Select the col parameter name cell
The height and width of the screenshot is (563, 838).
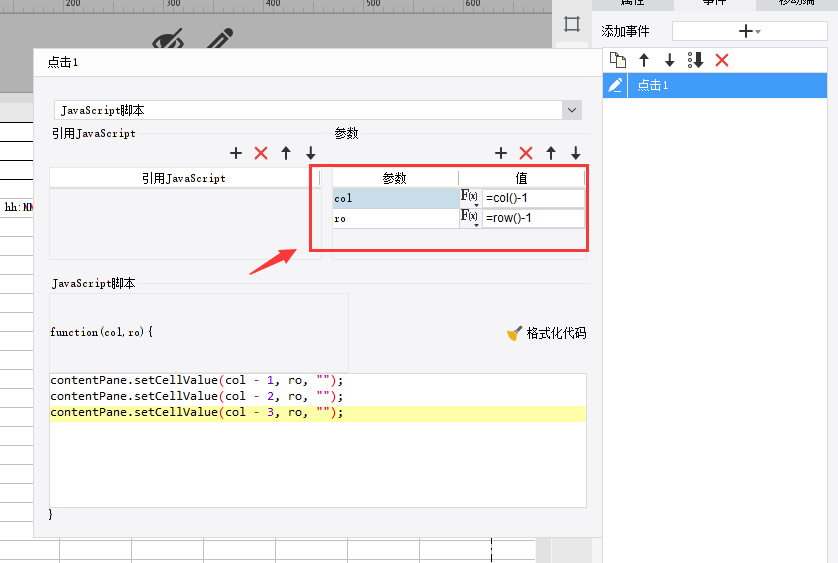(395, 198)
